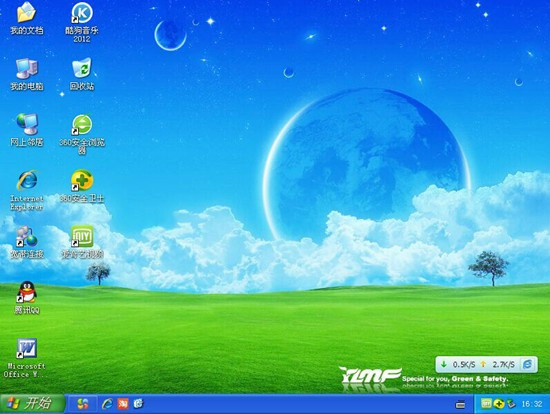550x414 pixels.
Task: Open the 开始 start menu
Action: [32, 403]
